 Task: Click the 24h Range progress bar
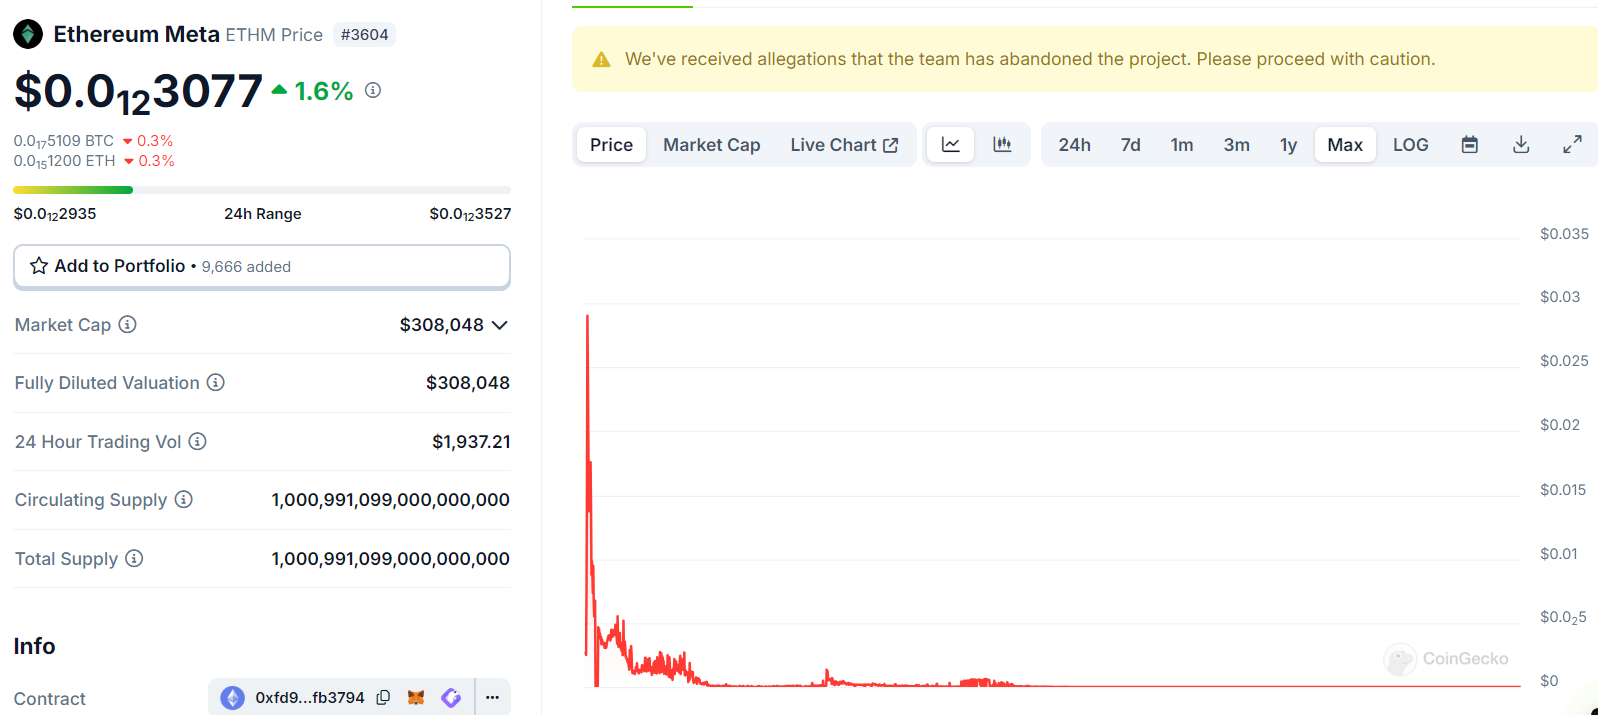(262, 190)
